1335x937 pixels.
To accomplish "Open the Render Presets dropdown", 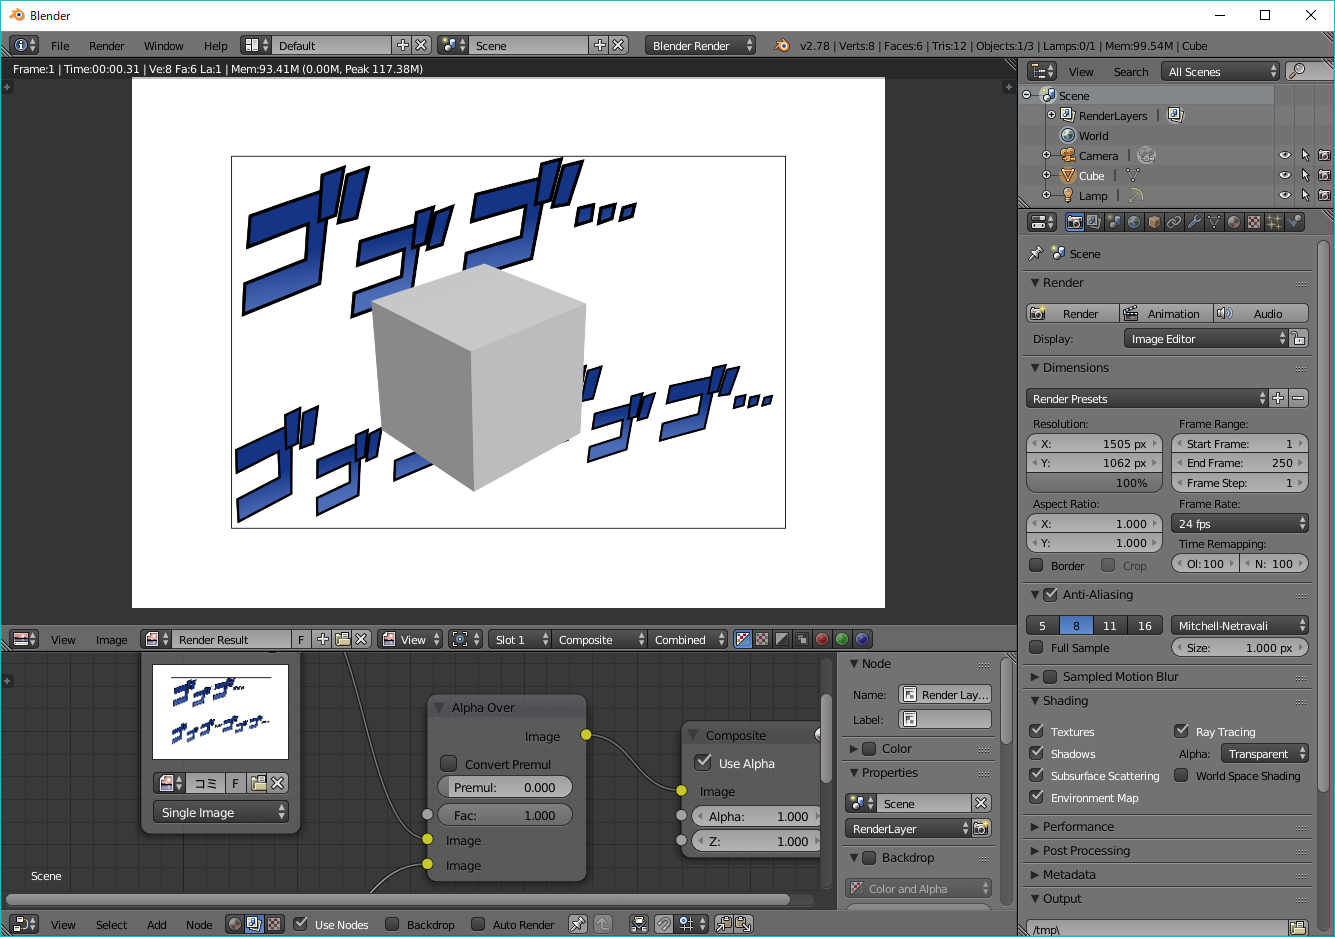I will [x=1148, y=398].
